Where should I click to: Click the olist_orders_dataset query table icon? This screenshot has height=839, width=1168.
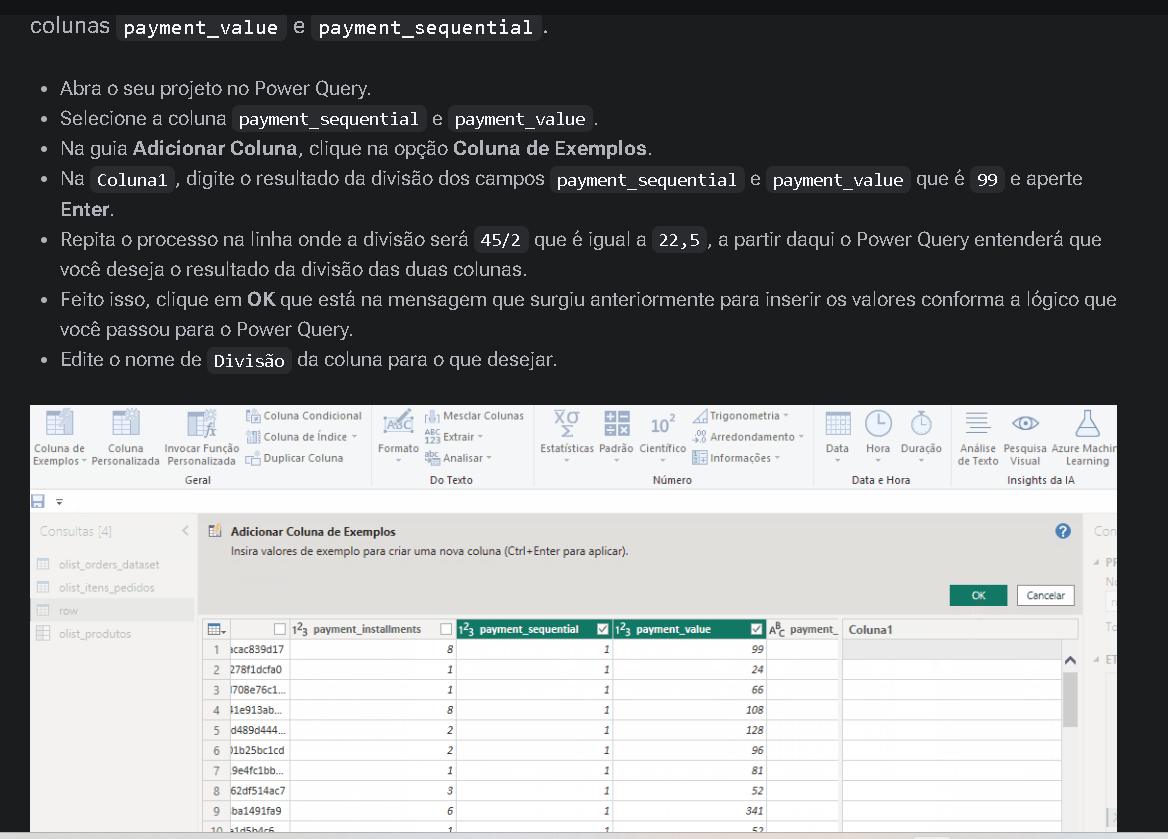43,564
